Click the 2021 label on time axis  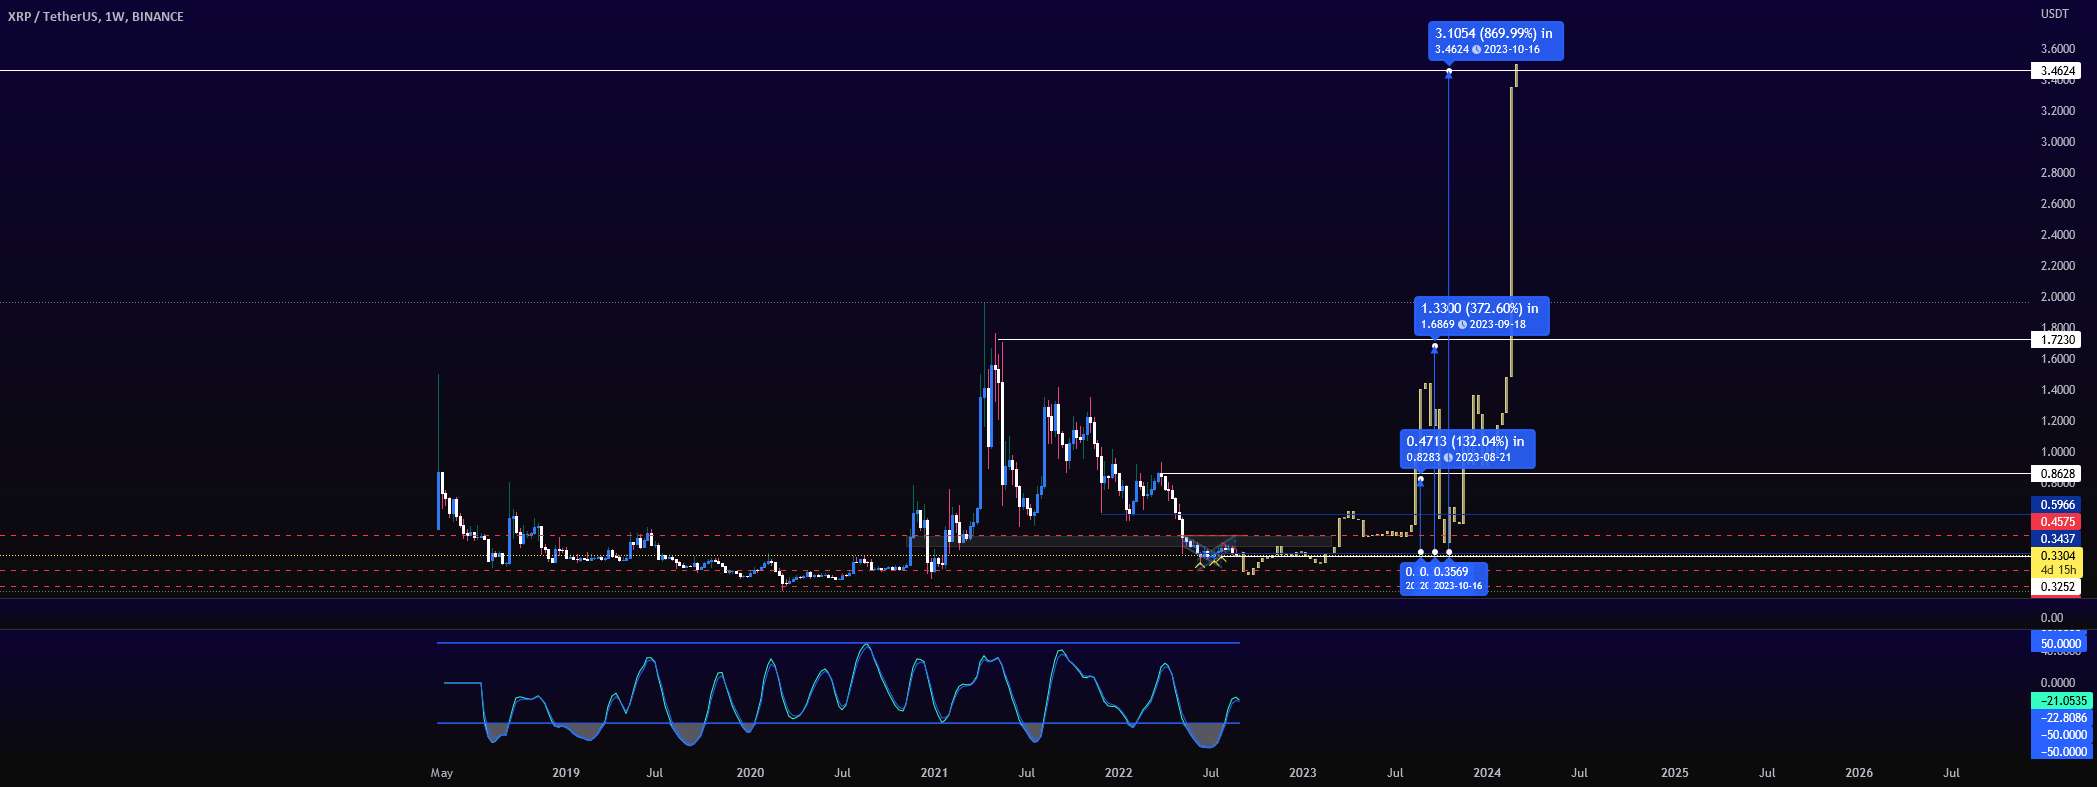(x=934, y=773)
